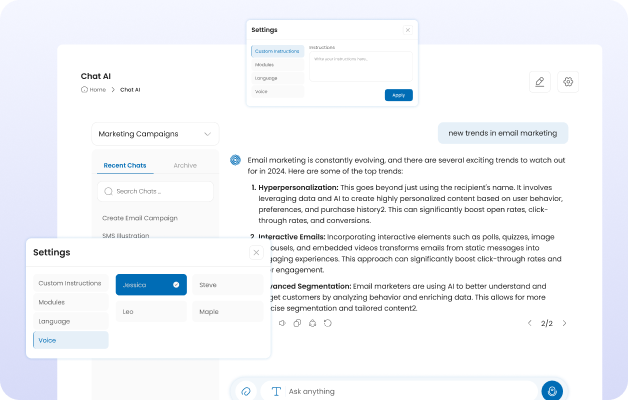Click the text format T icon

pyautogui.click(x=276, y=391)
